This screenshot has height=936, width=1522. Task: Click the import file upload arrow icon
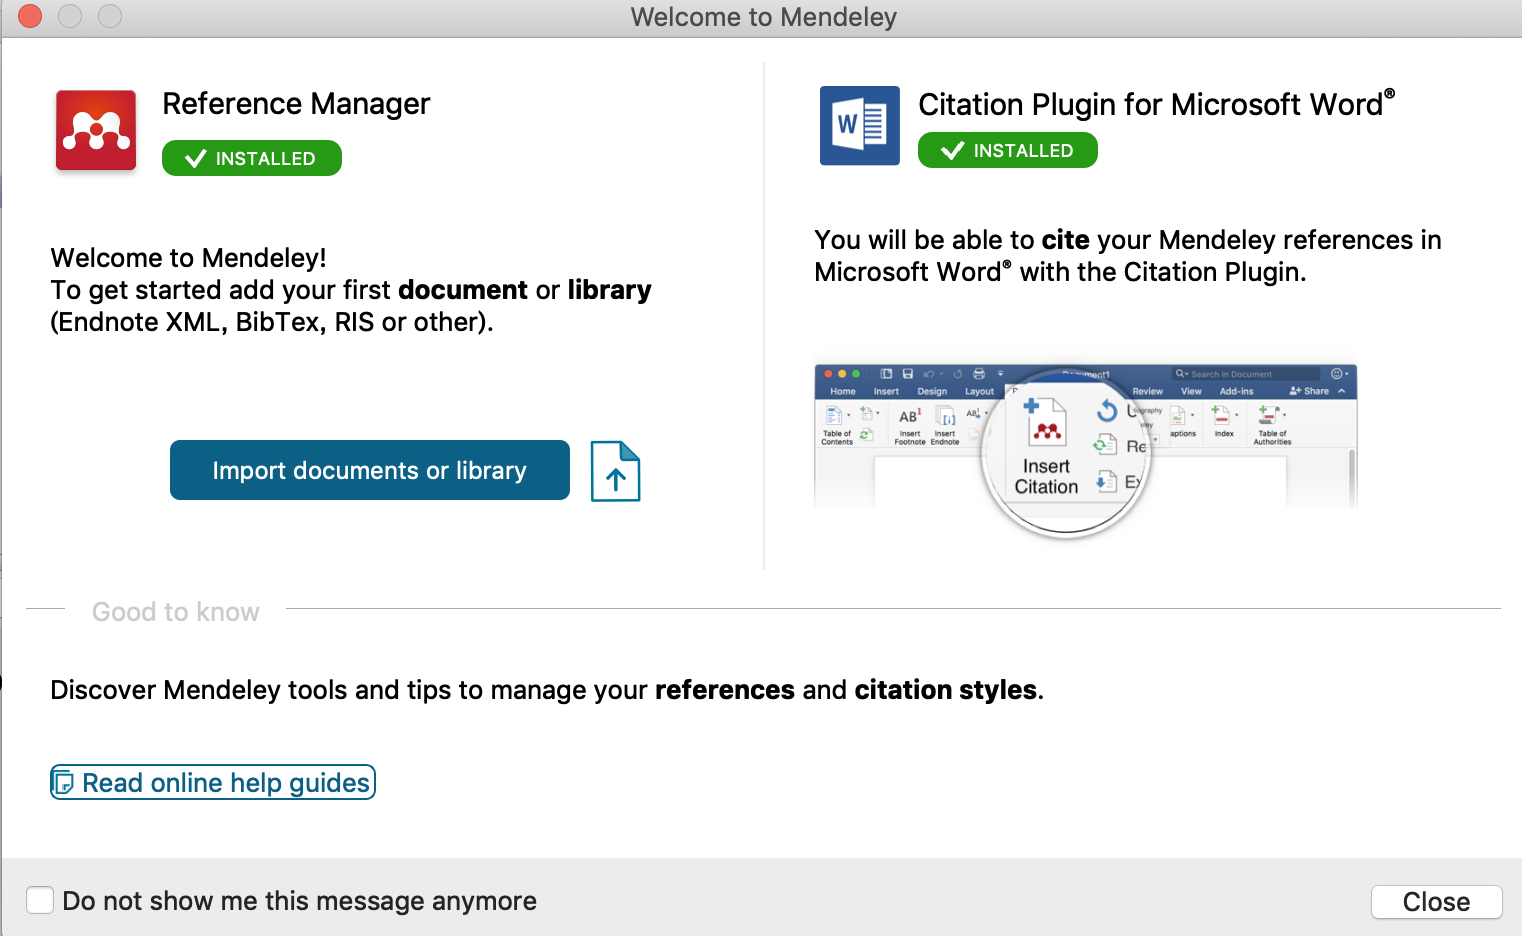point(615,471)
